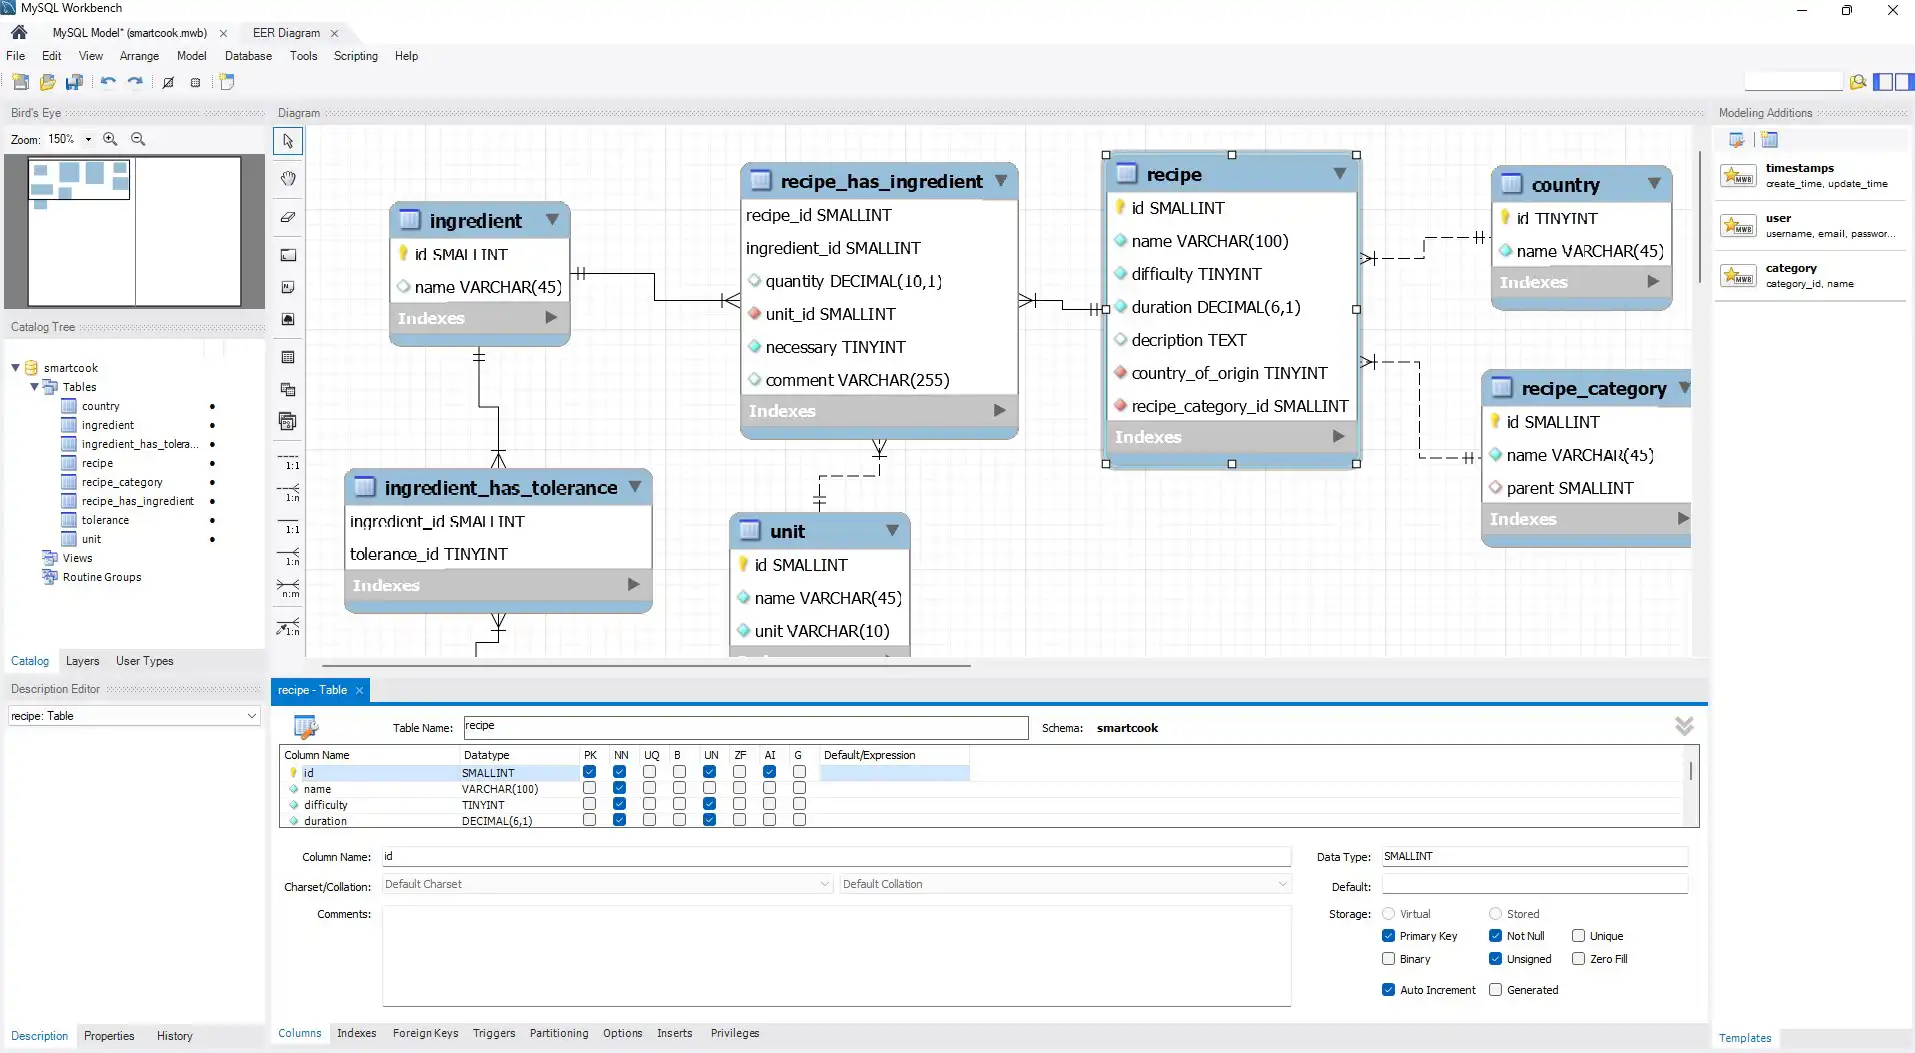Select the hand pan tool
This screenshot has width=1915, height=1053.
(x=288, y=178)
